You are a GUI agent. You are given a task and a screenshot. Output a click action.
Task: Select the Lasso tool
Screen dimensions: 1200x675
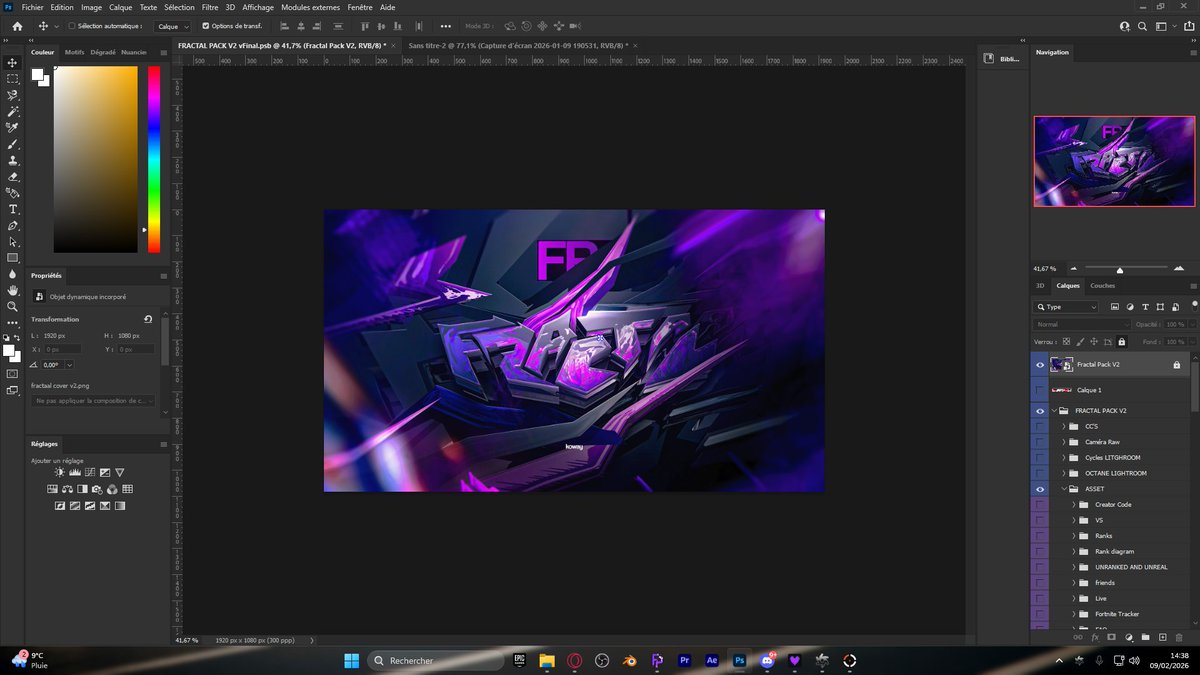tap(13, 95)
